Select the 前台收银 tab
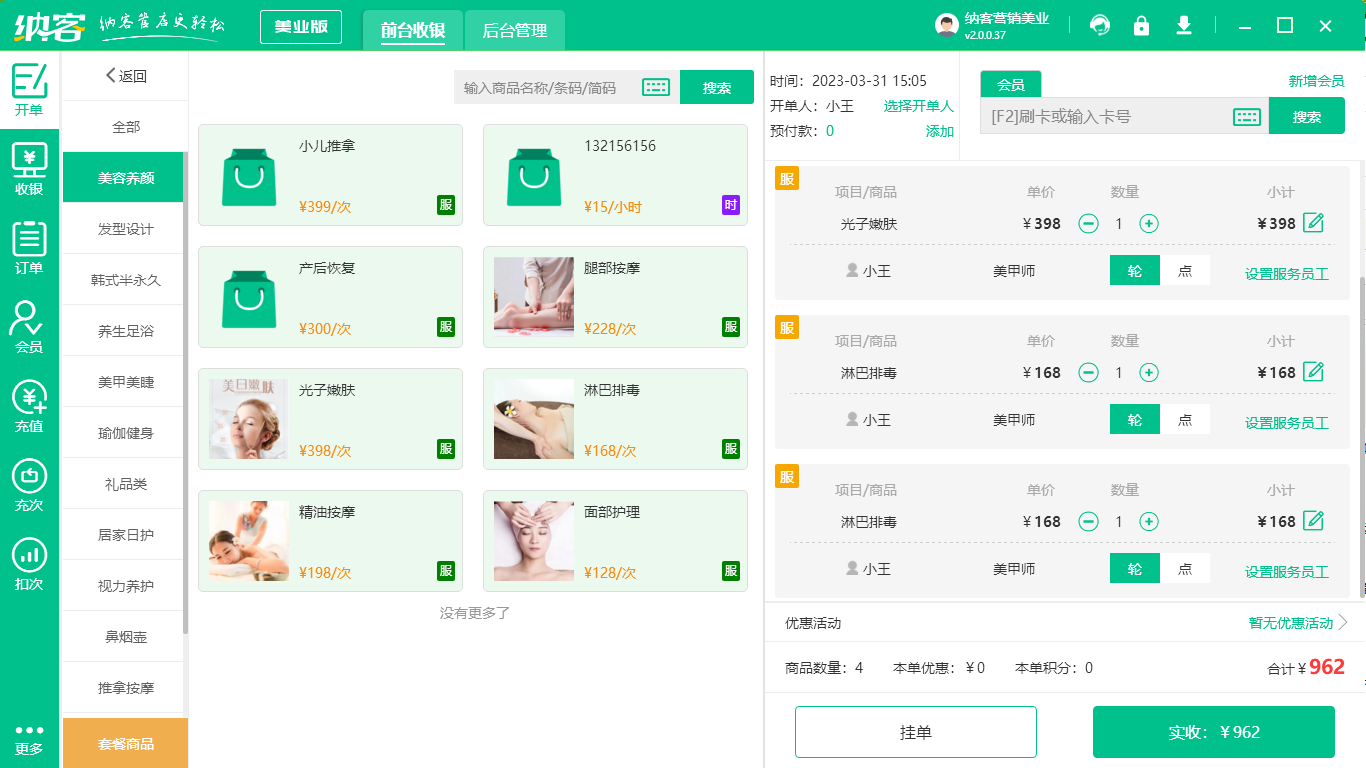Viewport: 1366px width, 768px height. [x=412, y=30]
